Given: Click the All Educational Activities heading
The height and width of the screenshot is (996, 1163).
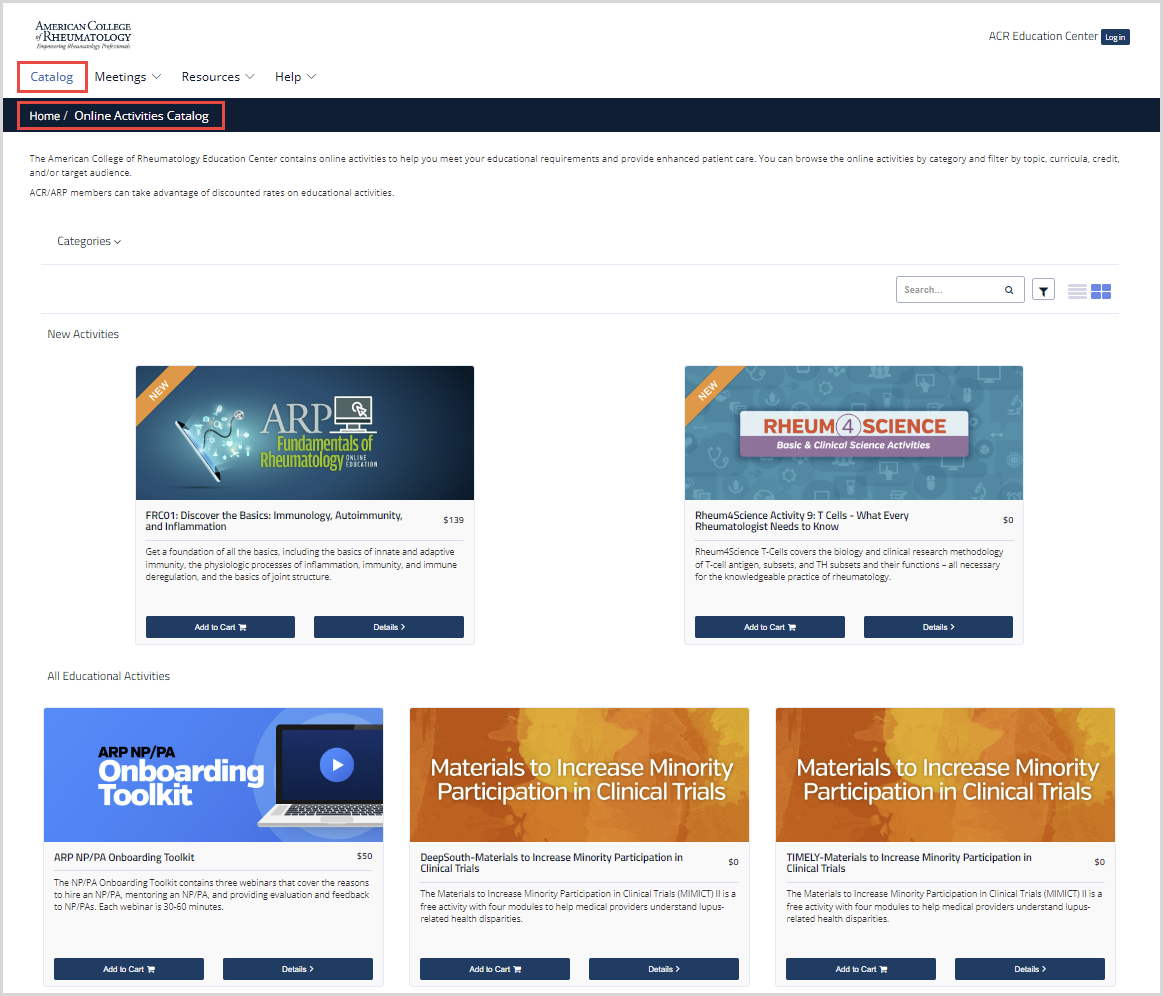Looking at the screenshot, I should click(108, 676).
